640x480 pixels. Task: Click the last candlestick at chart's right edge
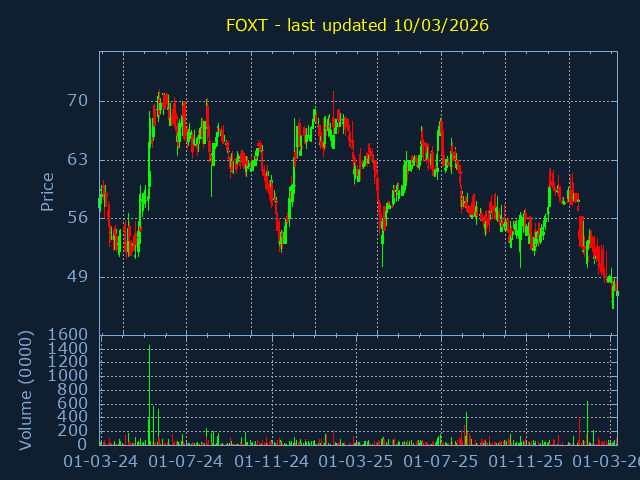pyautogui.click(x=617, y=293)
